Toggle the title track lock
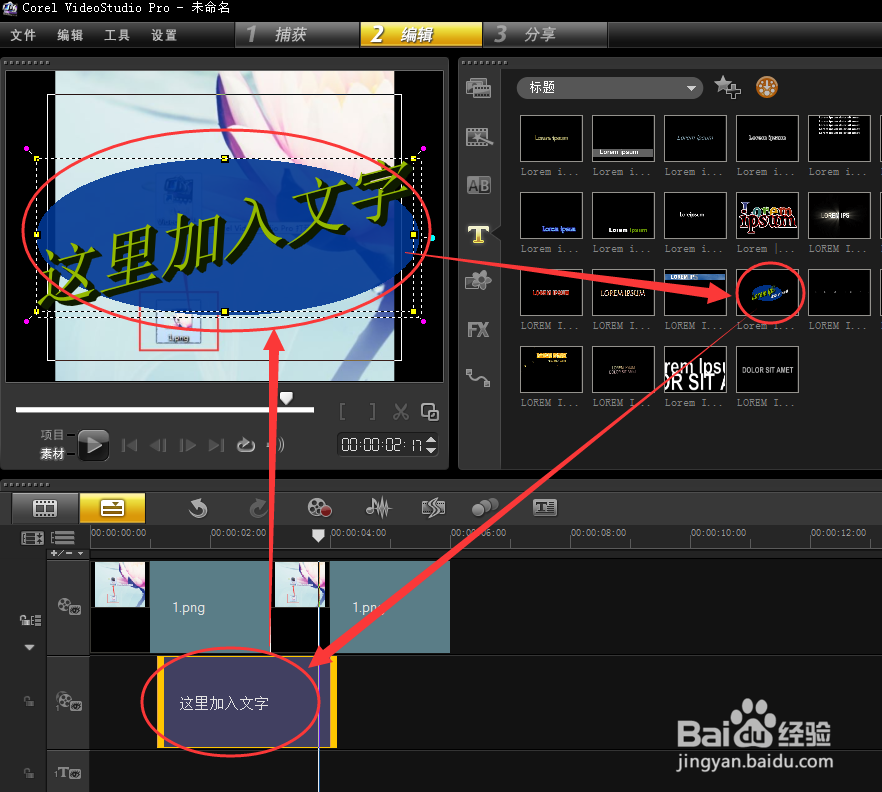The width and height of the screenshot is (882, 792). 28,773
